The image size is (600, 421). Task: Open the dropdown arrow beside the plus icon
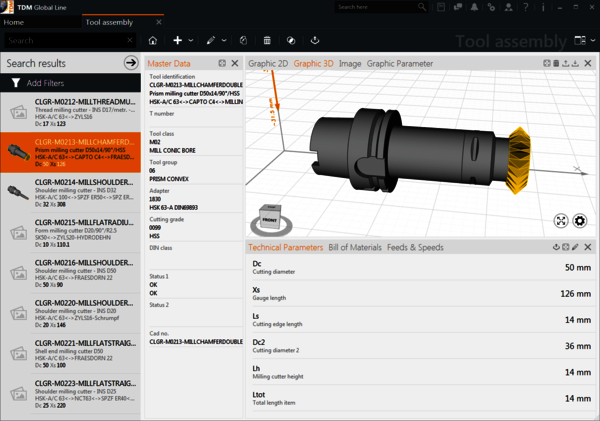(x=191, y=40)
